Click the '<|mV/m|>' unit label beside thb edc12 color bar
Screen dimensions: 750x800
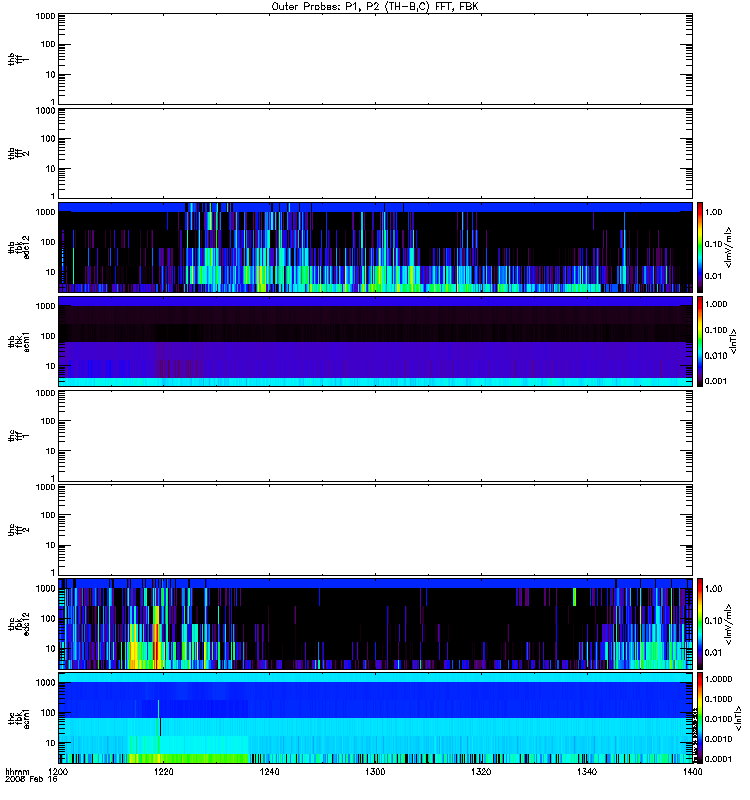click(729, 247)
